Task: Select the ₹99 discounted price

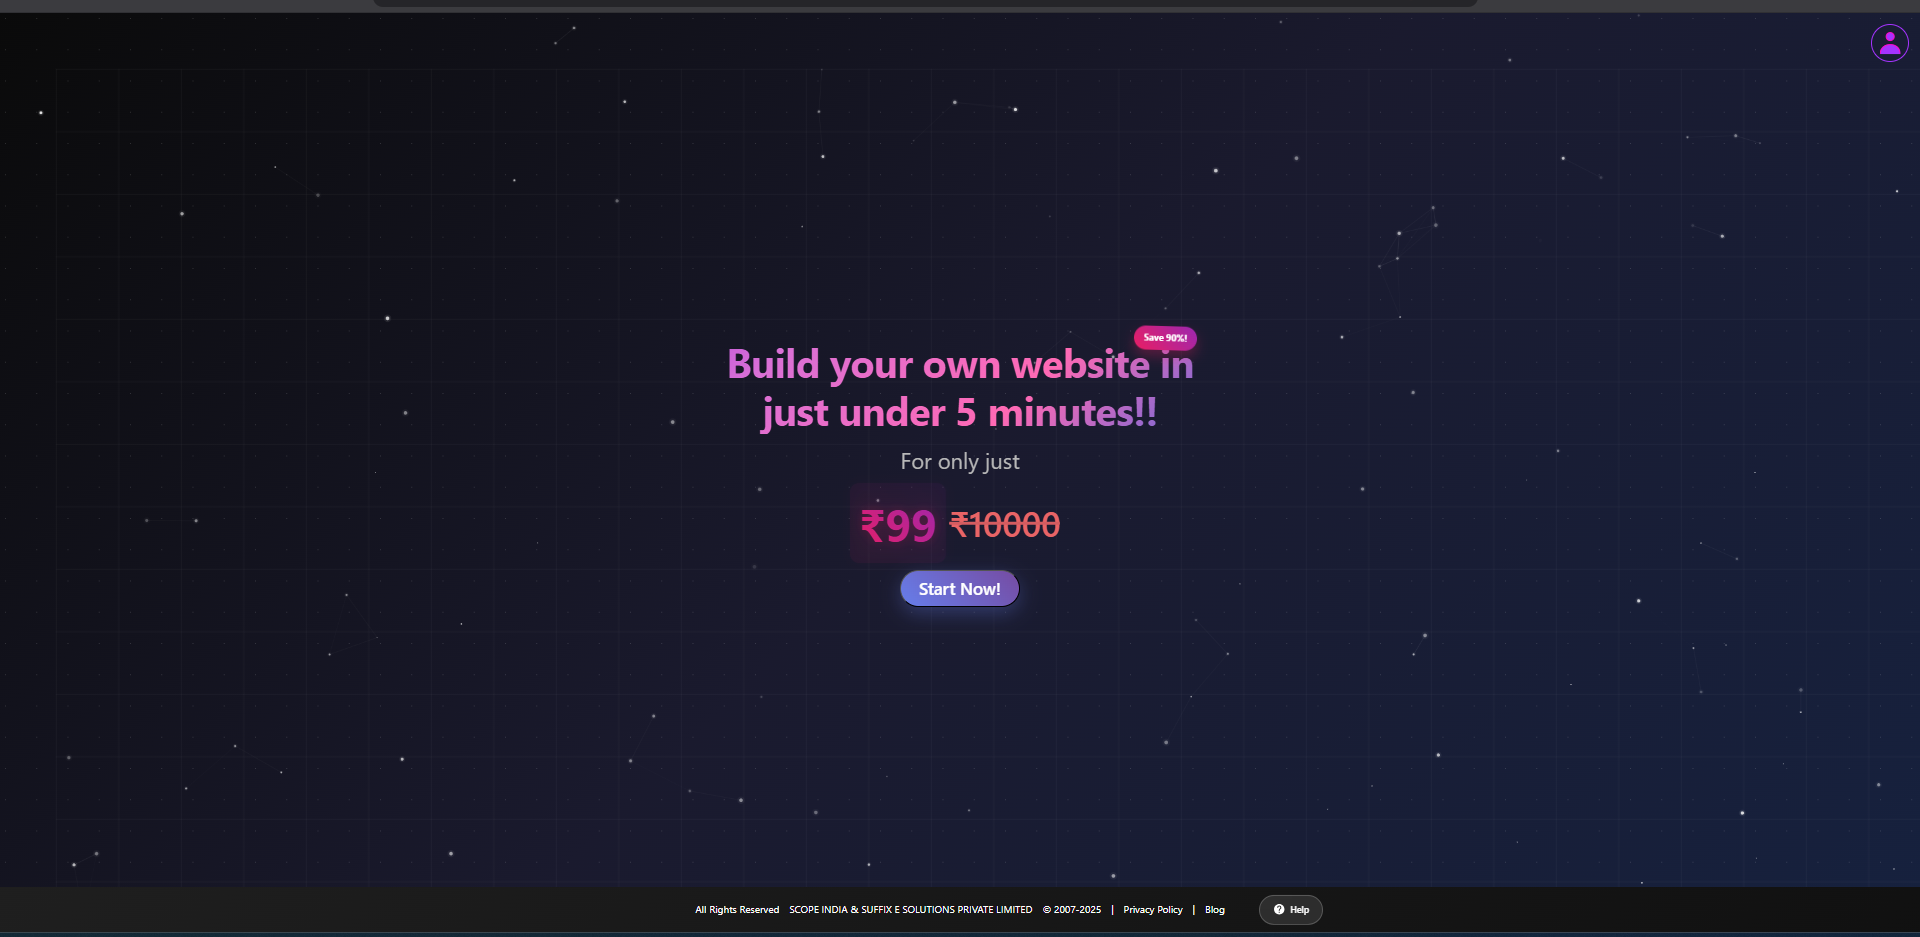Action: 897,525
